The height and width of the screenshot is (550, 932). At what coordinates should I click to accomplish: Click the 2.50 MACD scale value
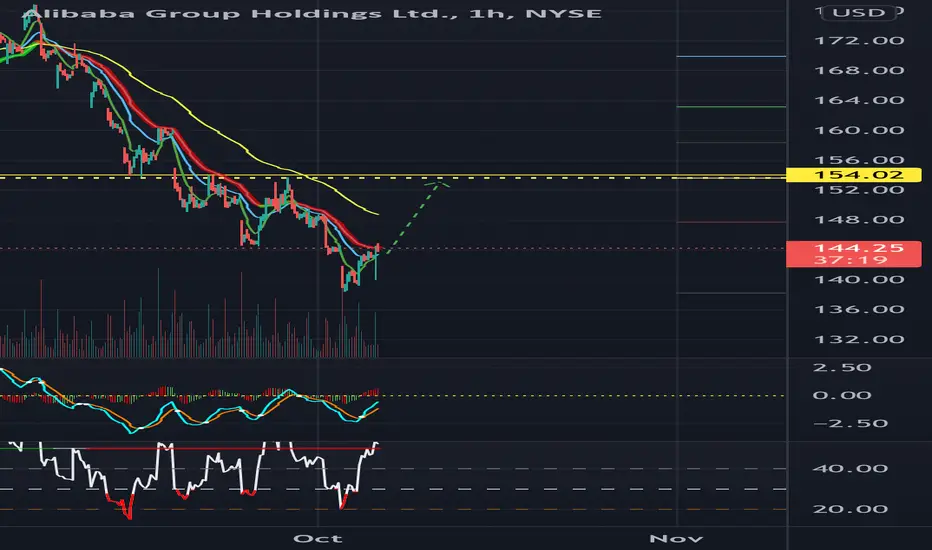(x=842, y=367)
